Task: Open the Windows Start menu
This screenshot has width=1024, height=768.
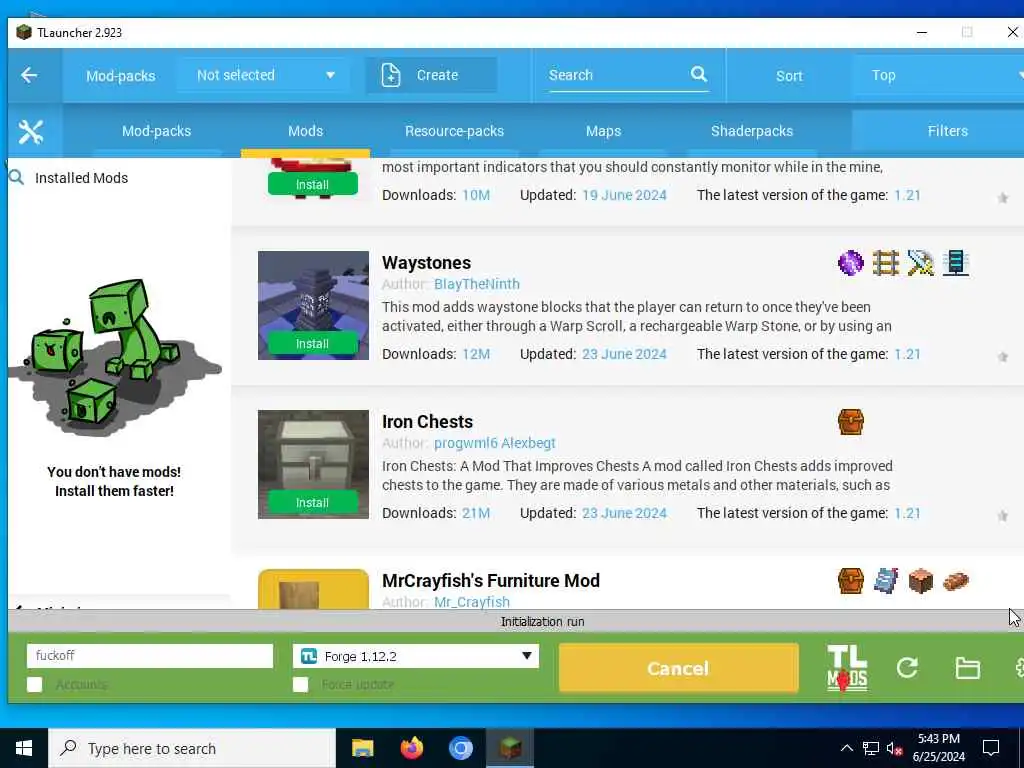Action: pyautogui.click(x=24, y=748)
